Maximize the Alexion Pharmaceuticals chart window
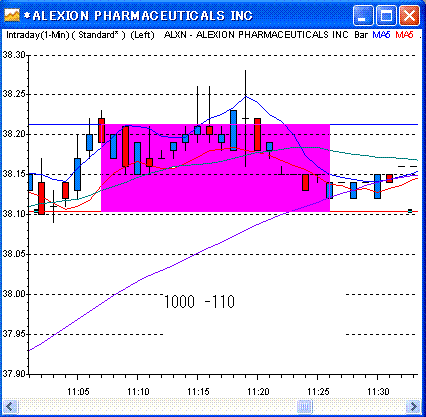 tap(386, 15)
